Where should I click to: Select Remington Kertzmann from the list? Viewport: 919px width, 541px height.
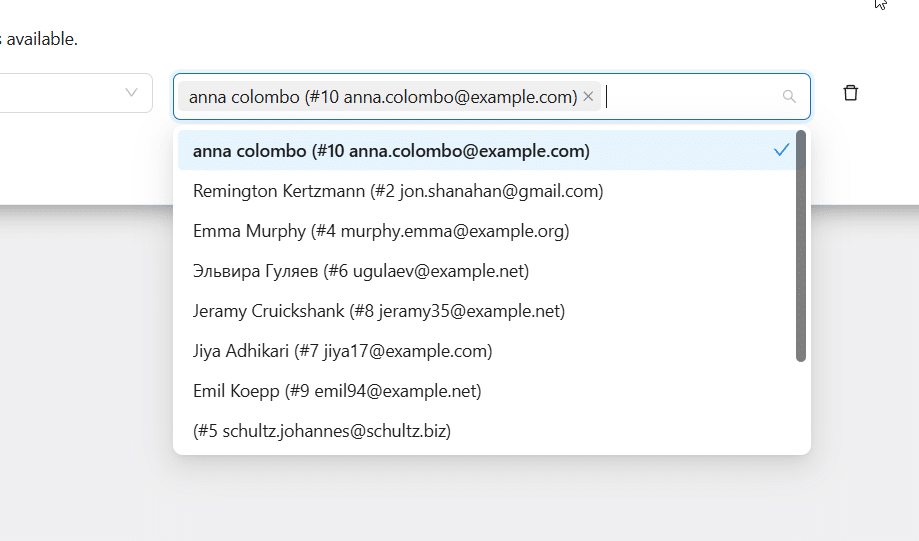[x=397, y=191]
